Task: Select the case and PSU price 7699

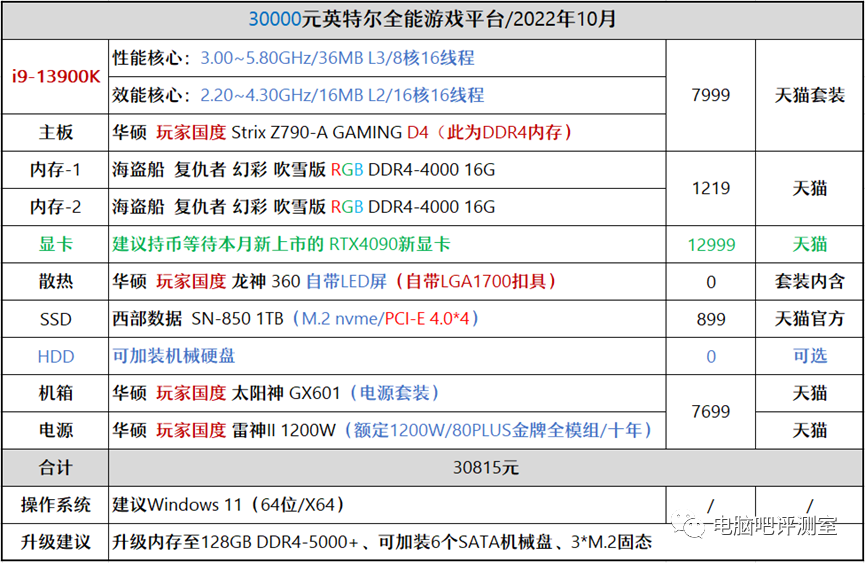Action: click(x=711, y=412)
